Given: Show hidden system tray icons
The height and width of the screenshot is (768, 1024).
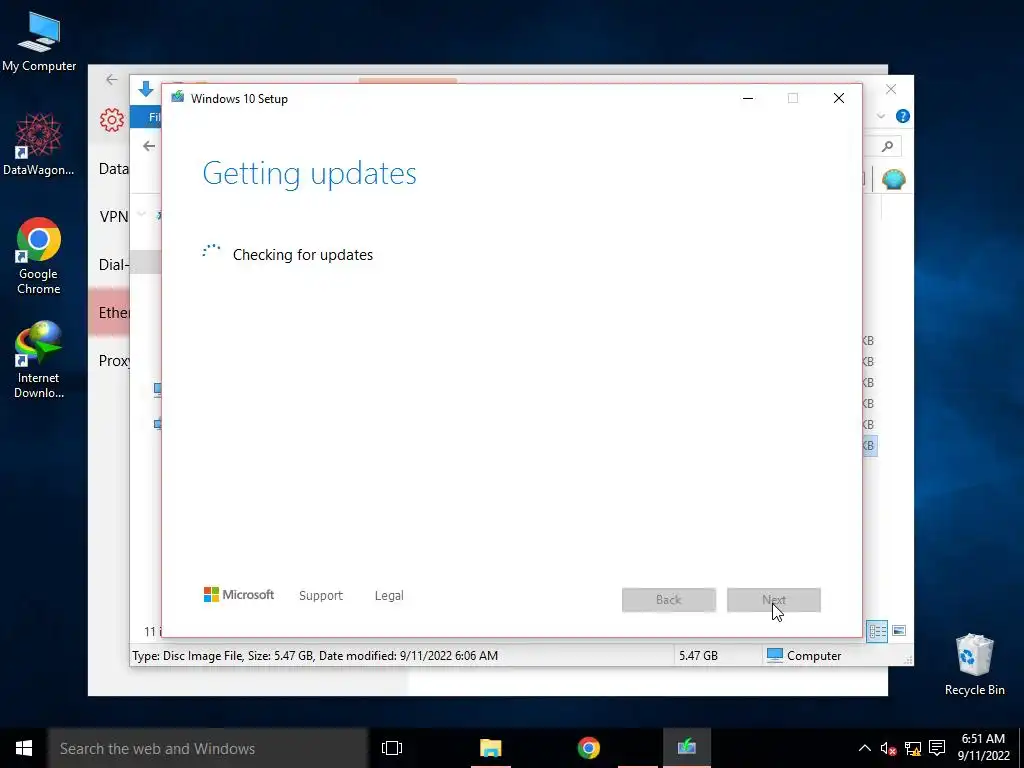Looking at the screenshot, I should click(x=864, y=748).
